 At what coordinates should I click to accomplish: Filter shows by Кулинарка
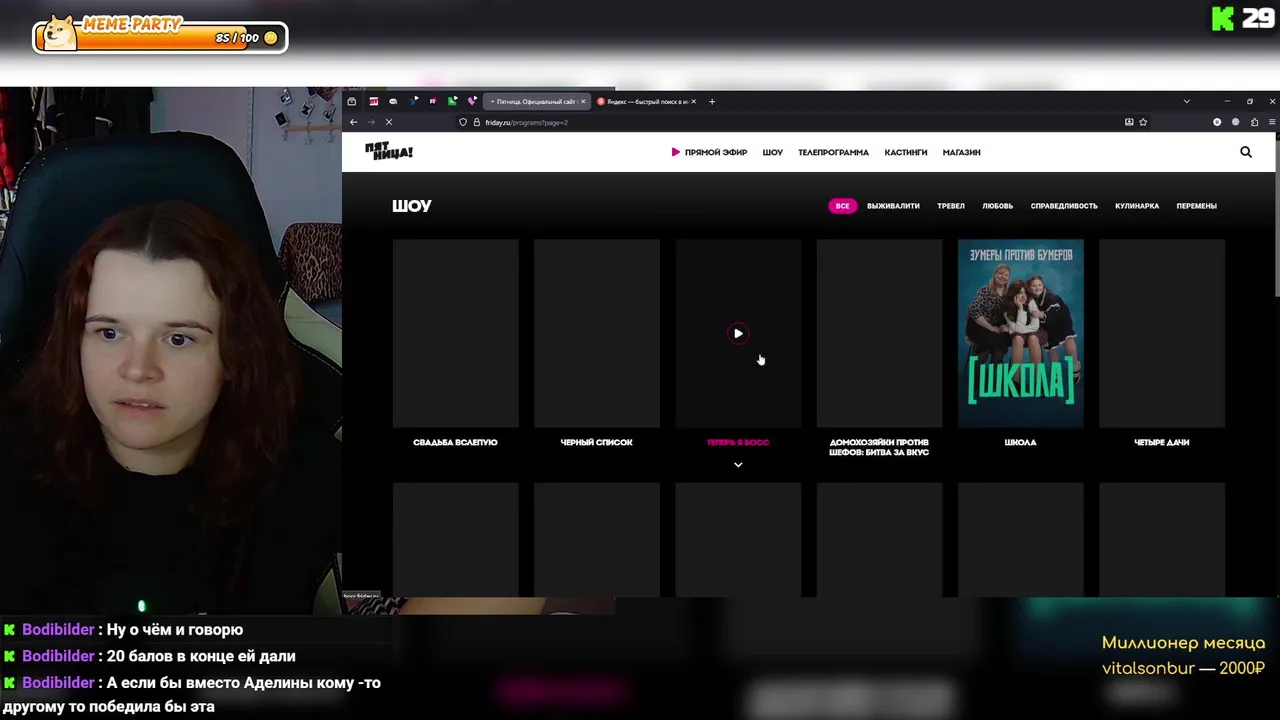coord(1137,206)
